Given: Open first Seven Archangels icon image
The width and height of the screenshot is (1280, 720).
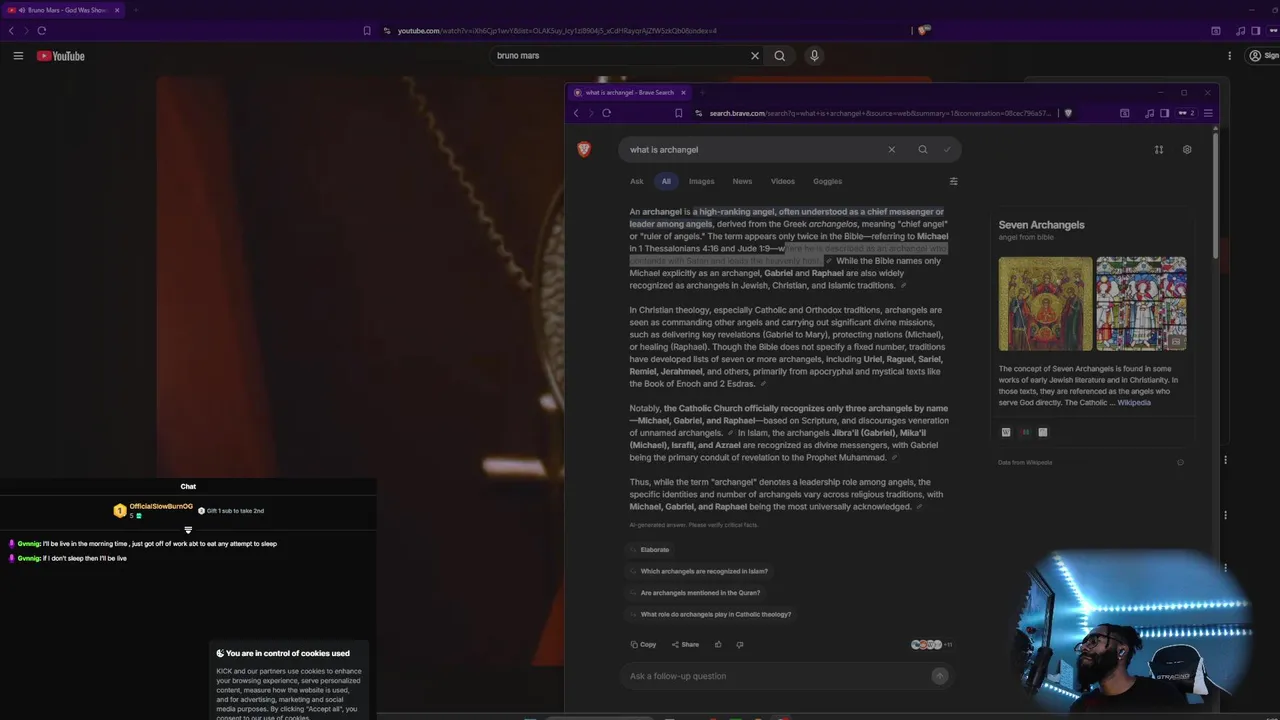Looking at the screenshot, I should tap(1045, 304).
